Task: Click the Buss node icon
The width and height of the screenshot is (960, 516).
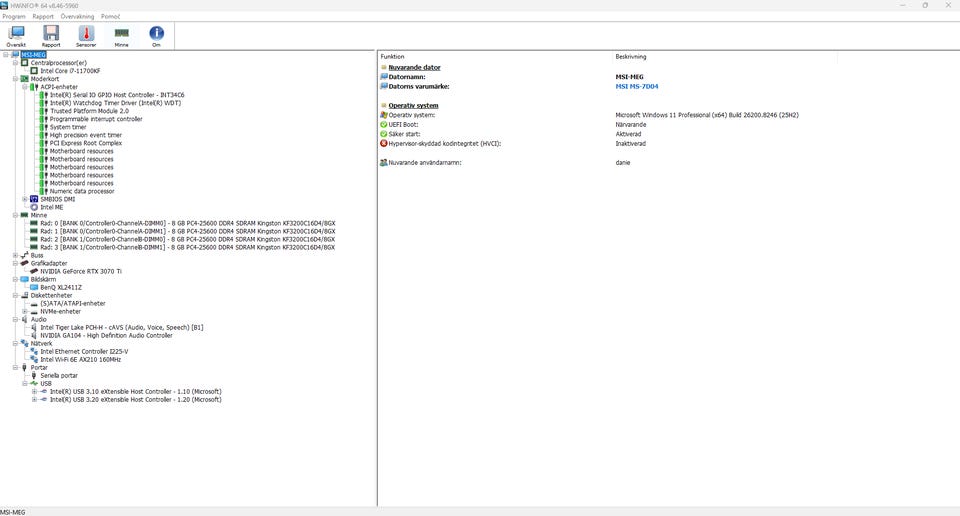Action: click(x=24, y=255)
